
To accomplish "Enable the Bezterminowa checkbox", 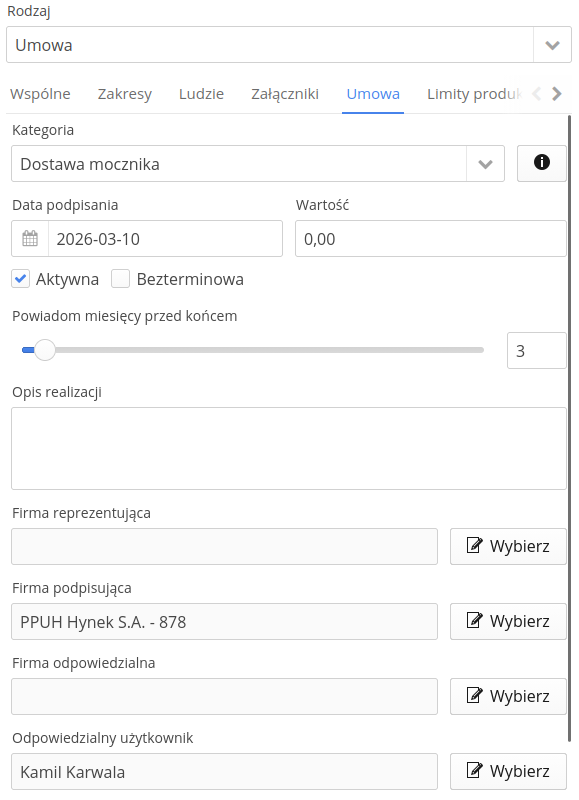I will (120, 279).
